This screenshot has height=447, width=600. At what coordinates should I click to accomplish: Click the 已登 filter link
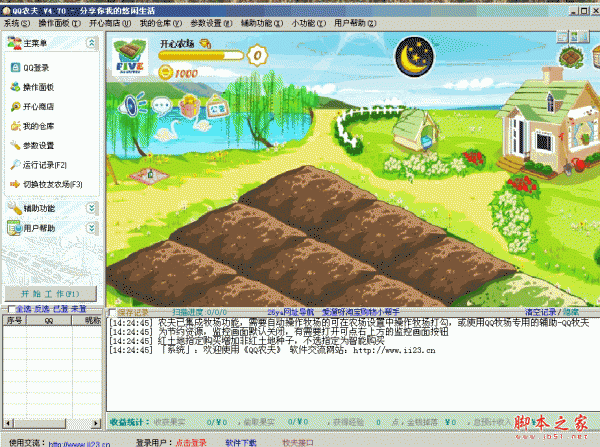(x=60, y=308)
